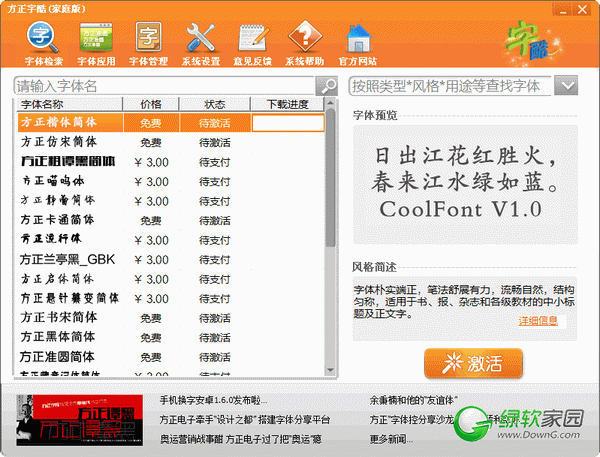The image size is (600, 457).
Task: Click the magnifier search button
Action: point(326,86)
